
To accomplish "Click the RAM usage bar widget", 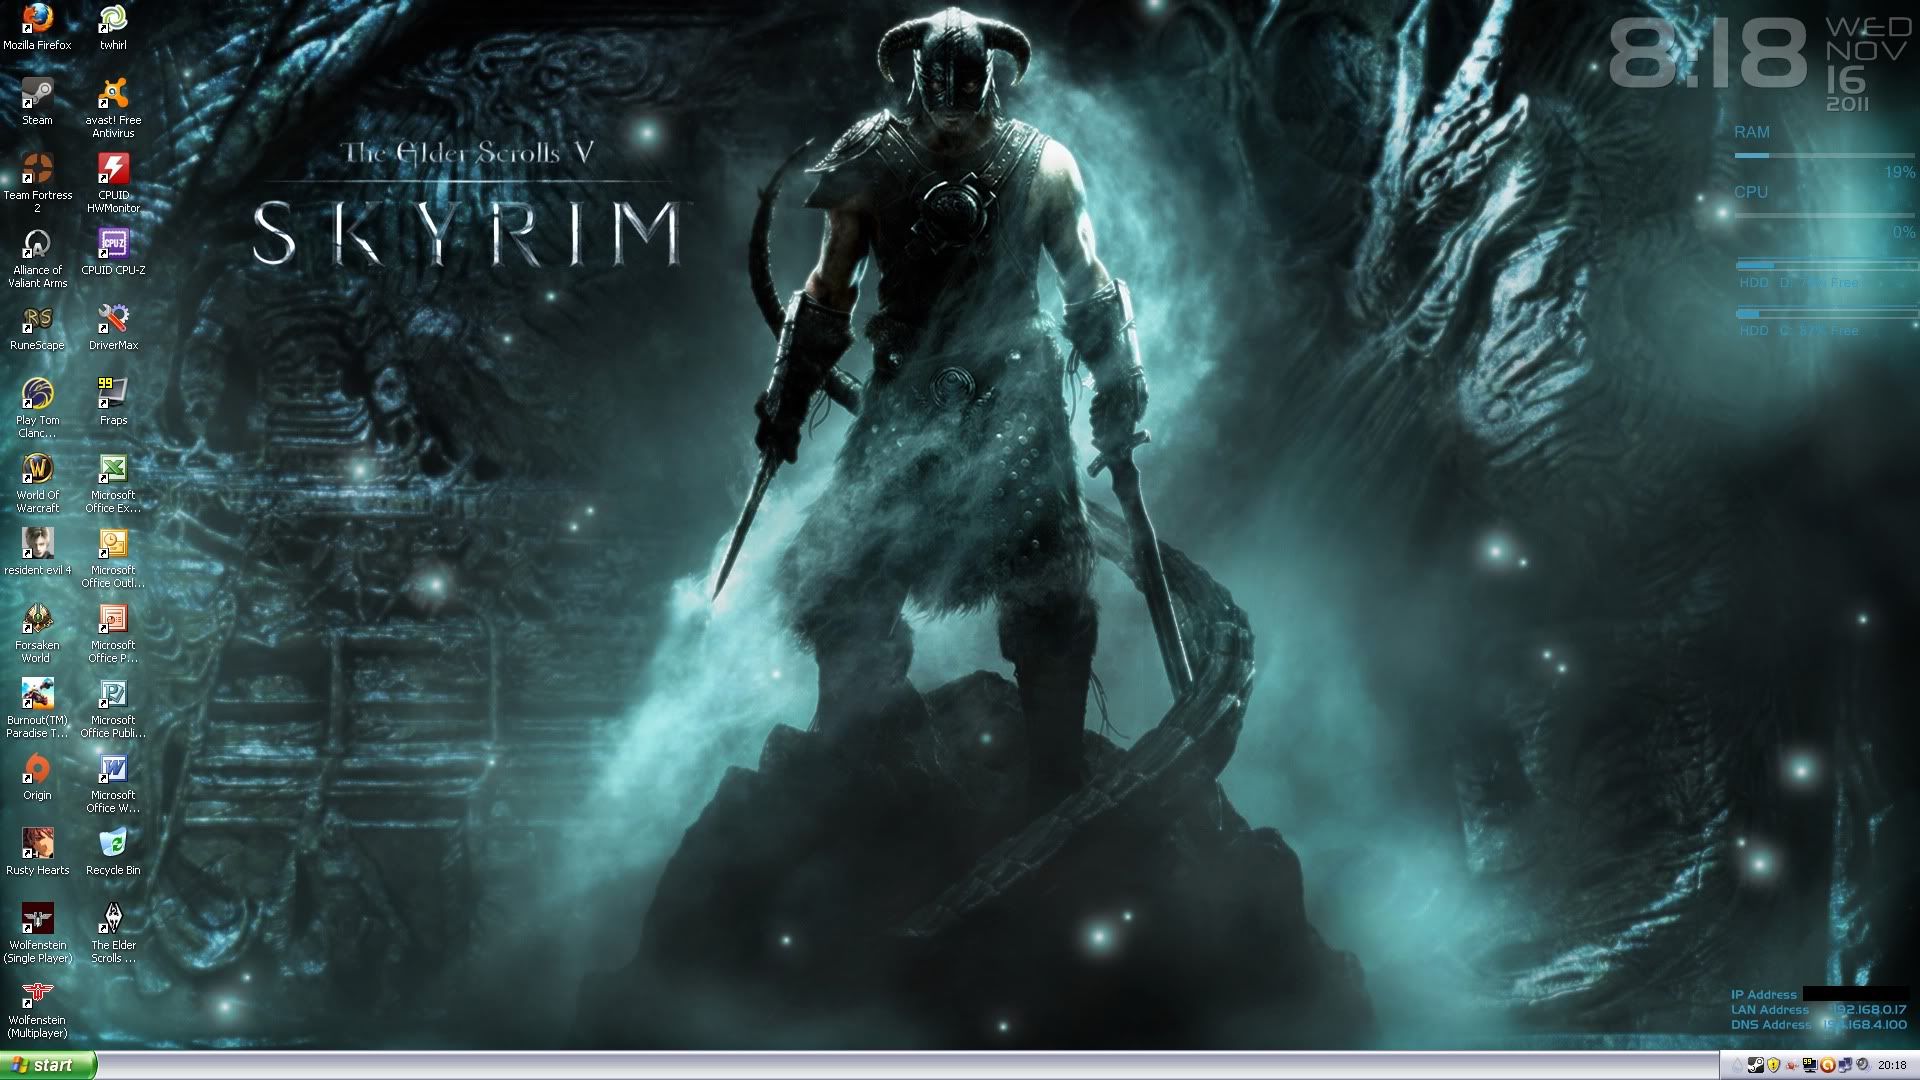I will 1825,156.
